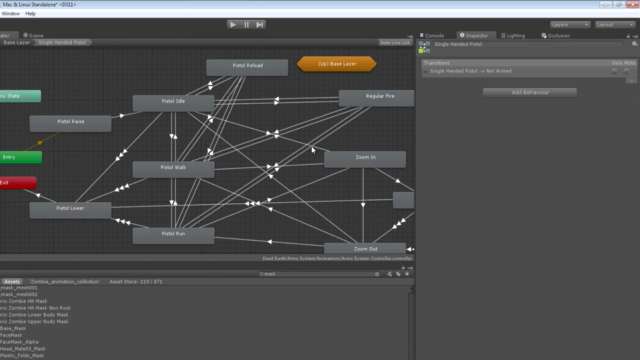Open the Lighting tab
The image size is (640, 360).
(x=513, y=36)
